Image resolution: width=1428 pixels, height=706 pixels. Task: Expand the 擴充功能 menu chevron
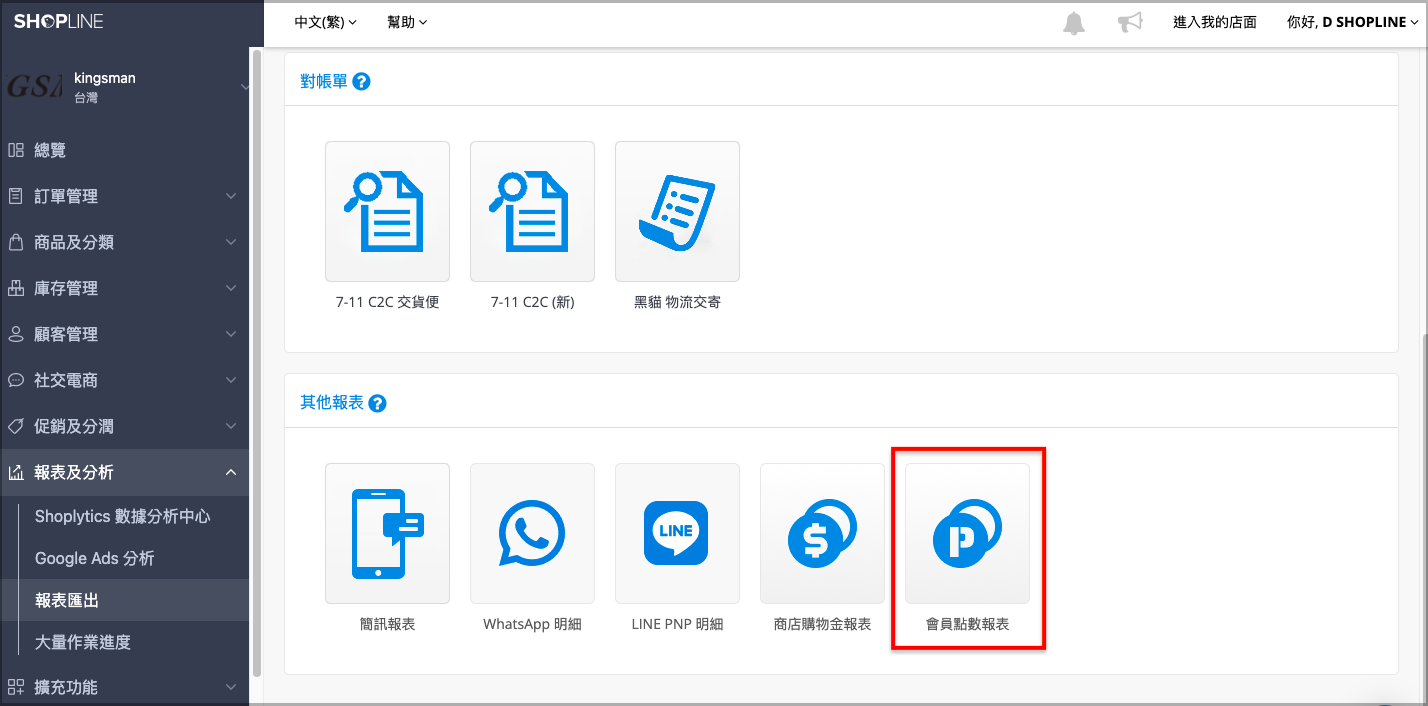pyautogui.click(x=231, y=687)
